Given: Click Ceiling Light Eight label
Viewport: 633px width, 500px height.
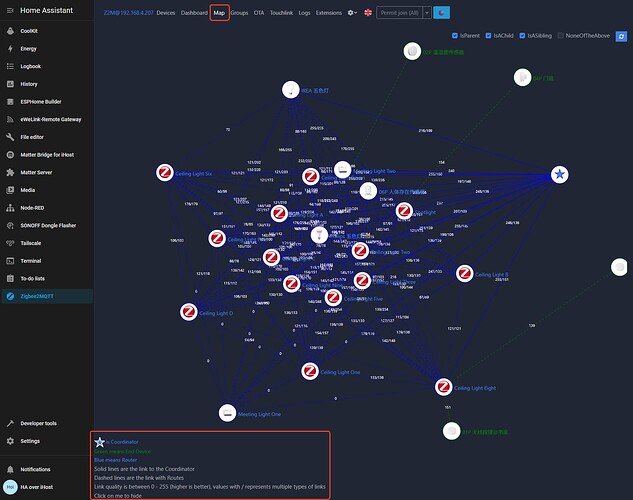Looking at the screenshot, I should pyautogui.click(x=475, y=388).
